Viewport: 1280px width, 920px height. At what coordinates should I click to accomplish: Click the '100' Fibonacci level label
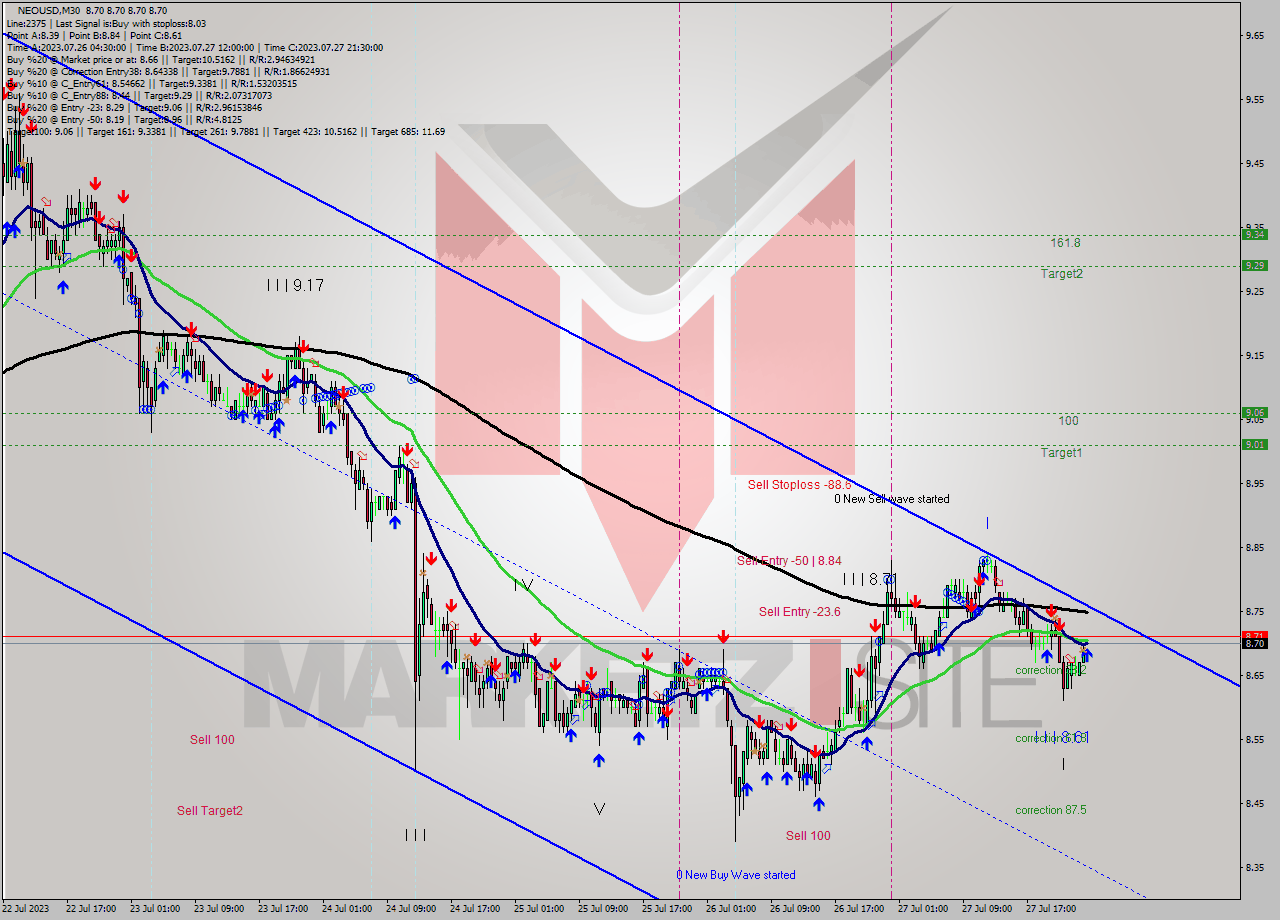tap(1068, 421)
